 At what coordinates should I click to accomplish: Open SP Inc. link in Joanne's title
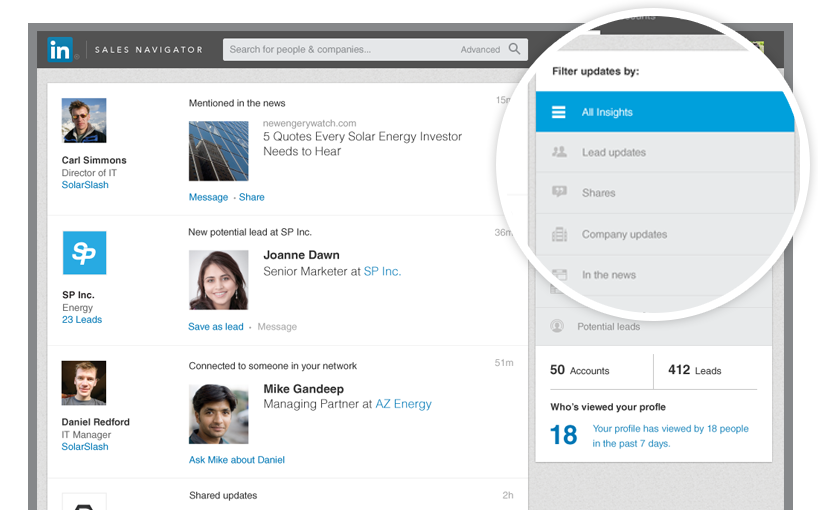382,271
